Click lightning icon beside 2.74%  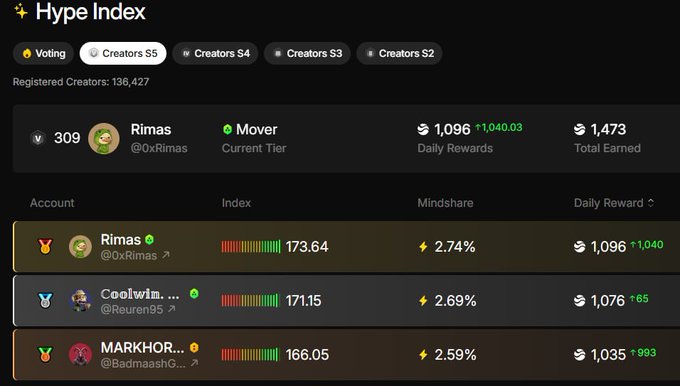[423, 247]
